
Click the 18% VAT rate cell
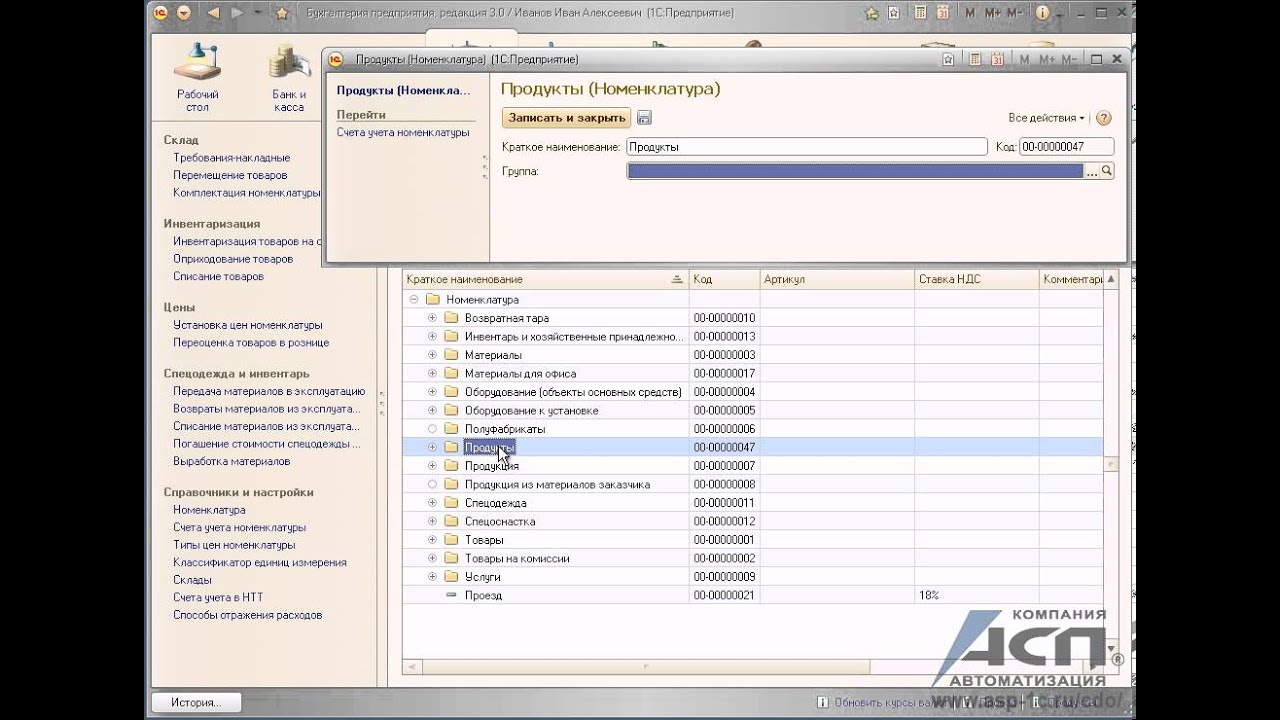(976, 595)
